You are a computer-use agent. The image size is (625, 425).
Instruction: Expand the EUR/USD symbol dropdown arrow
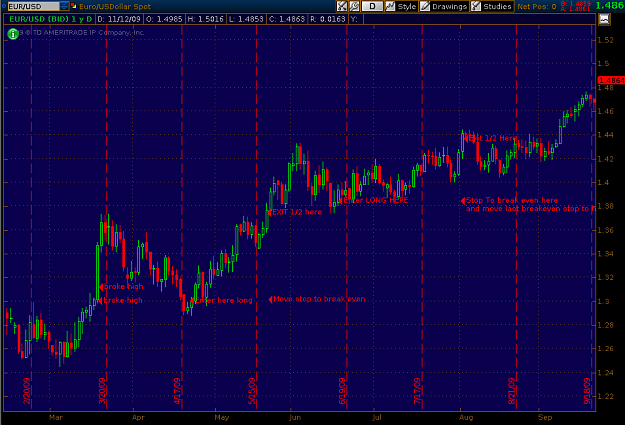point(64,6)
